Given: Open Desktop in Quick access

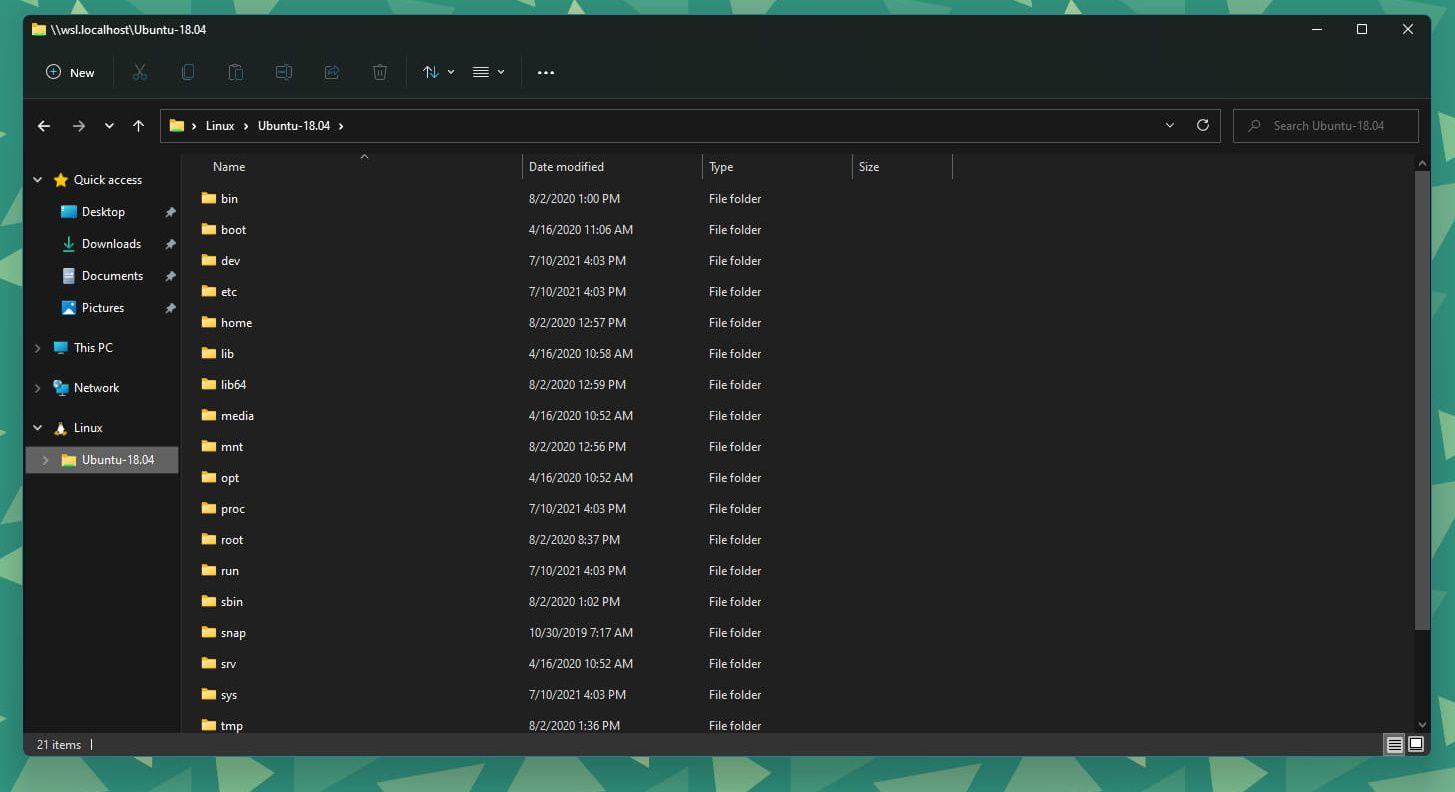Looking at the screenshot, I should 103,212.
